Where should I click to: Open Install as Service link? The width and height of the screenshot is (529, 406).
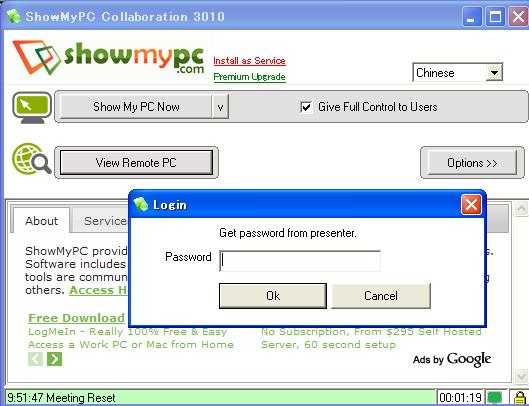[x=249, y=61]
